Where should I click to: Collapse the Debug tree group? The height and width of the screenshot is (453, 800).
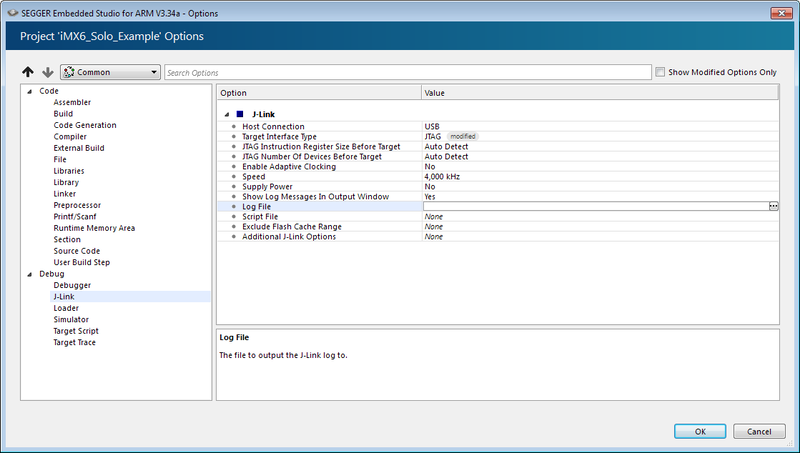click(x=29, y=274)
